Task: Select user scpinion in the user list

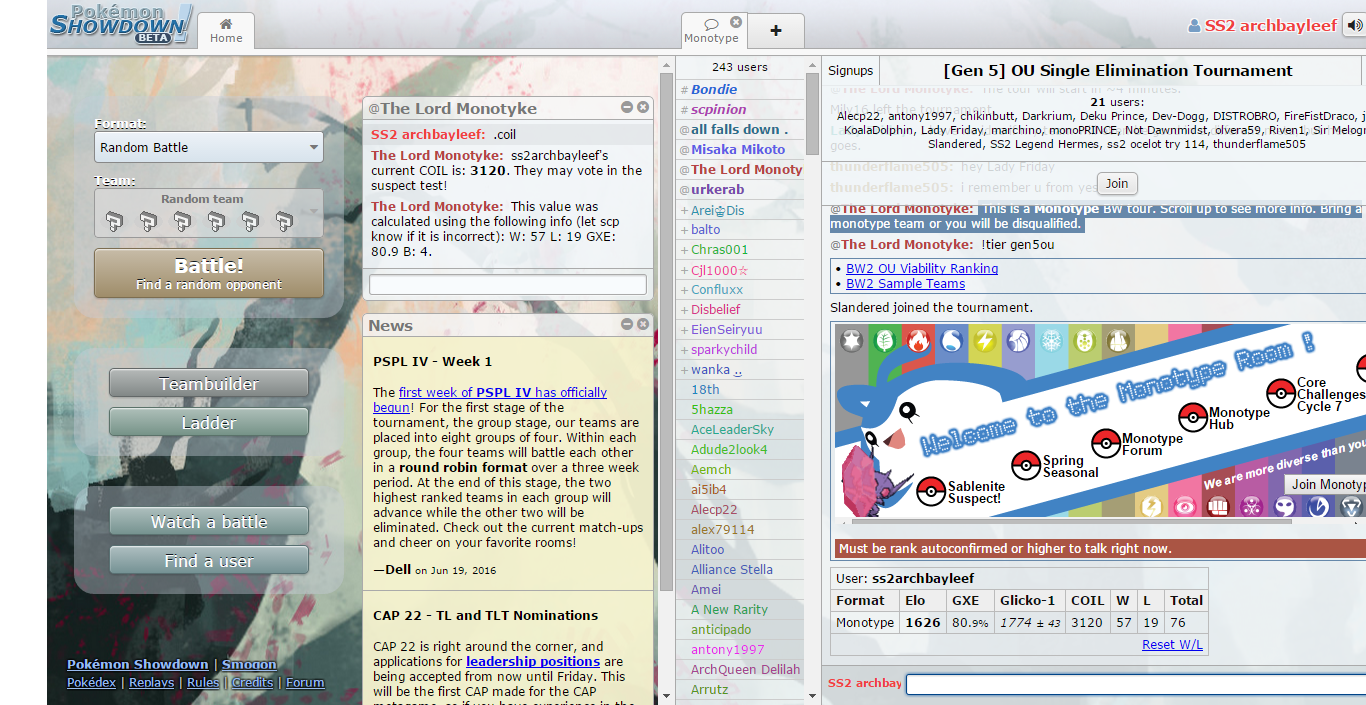Action: (x=740, y=109)
